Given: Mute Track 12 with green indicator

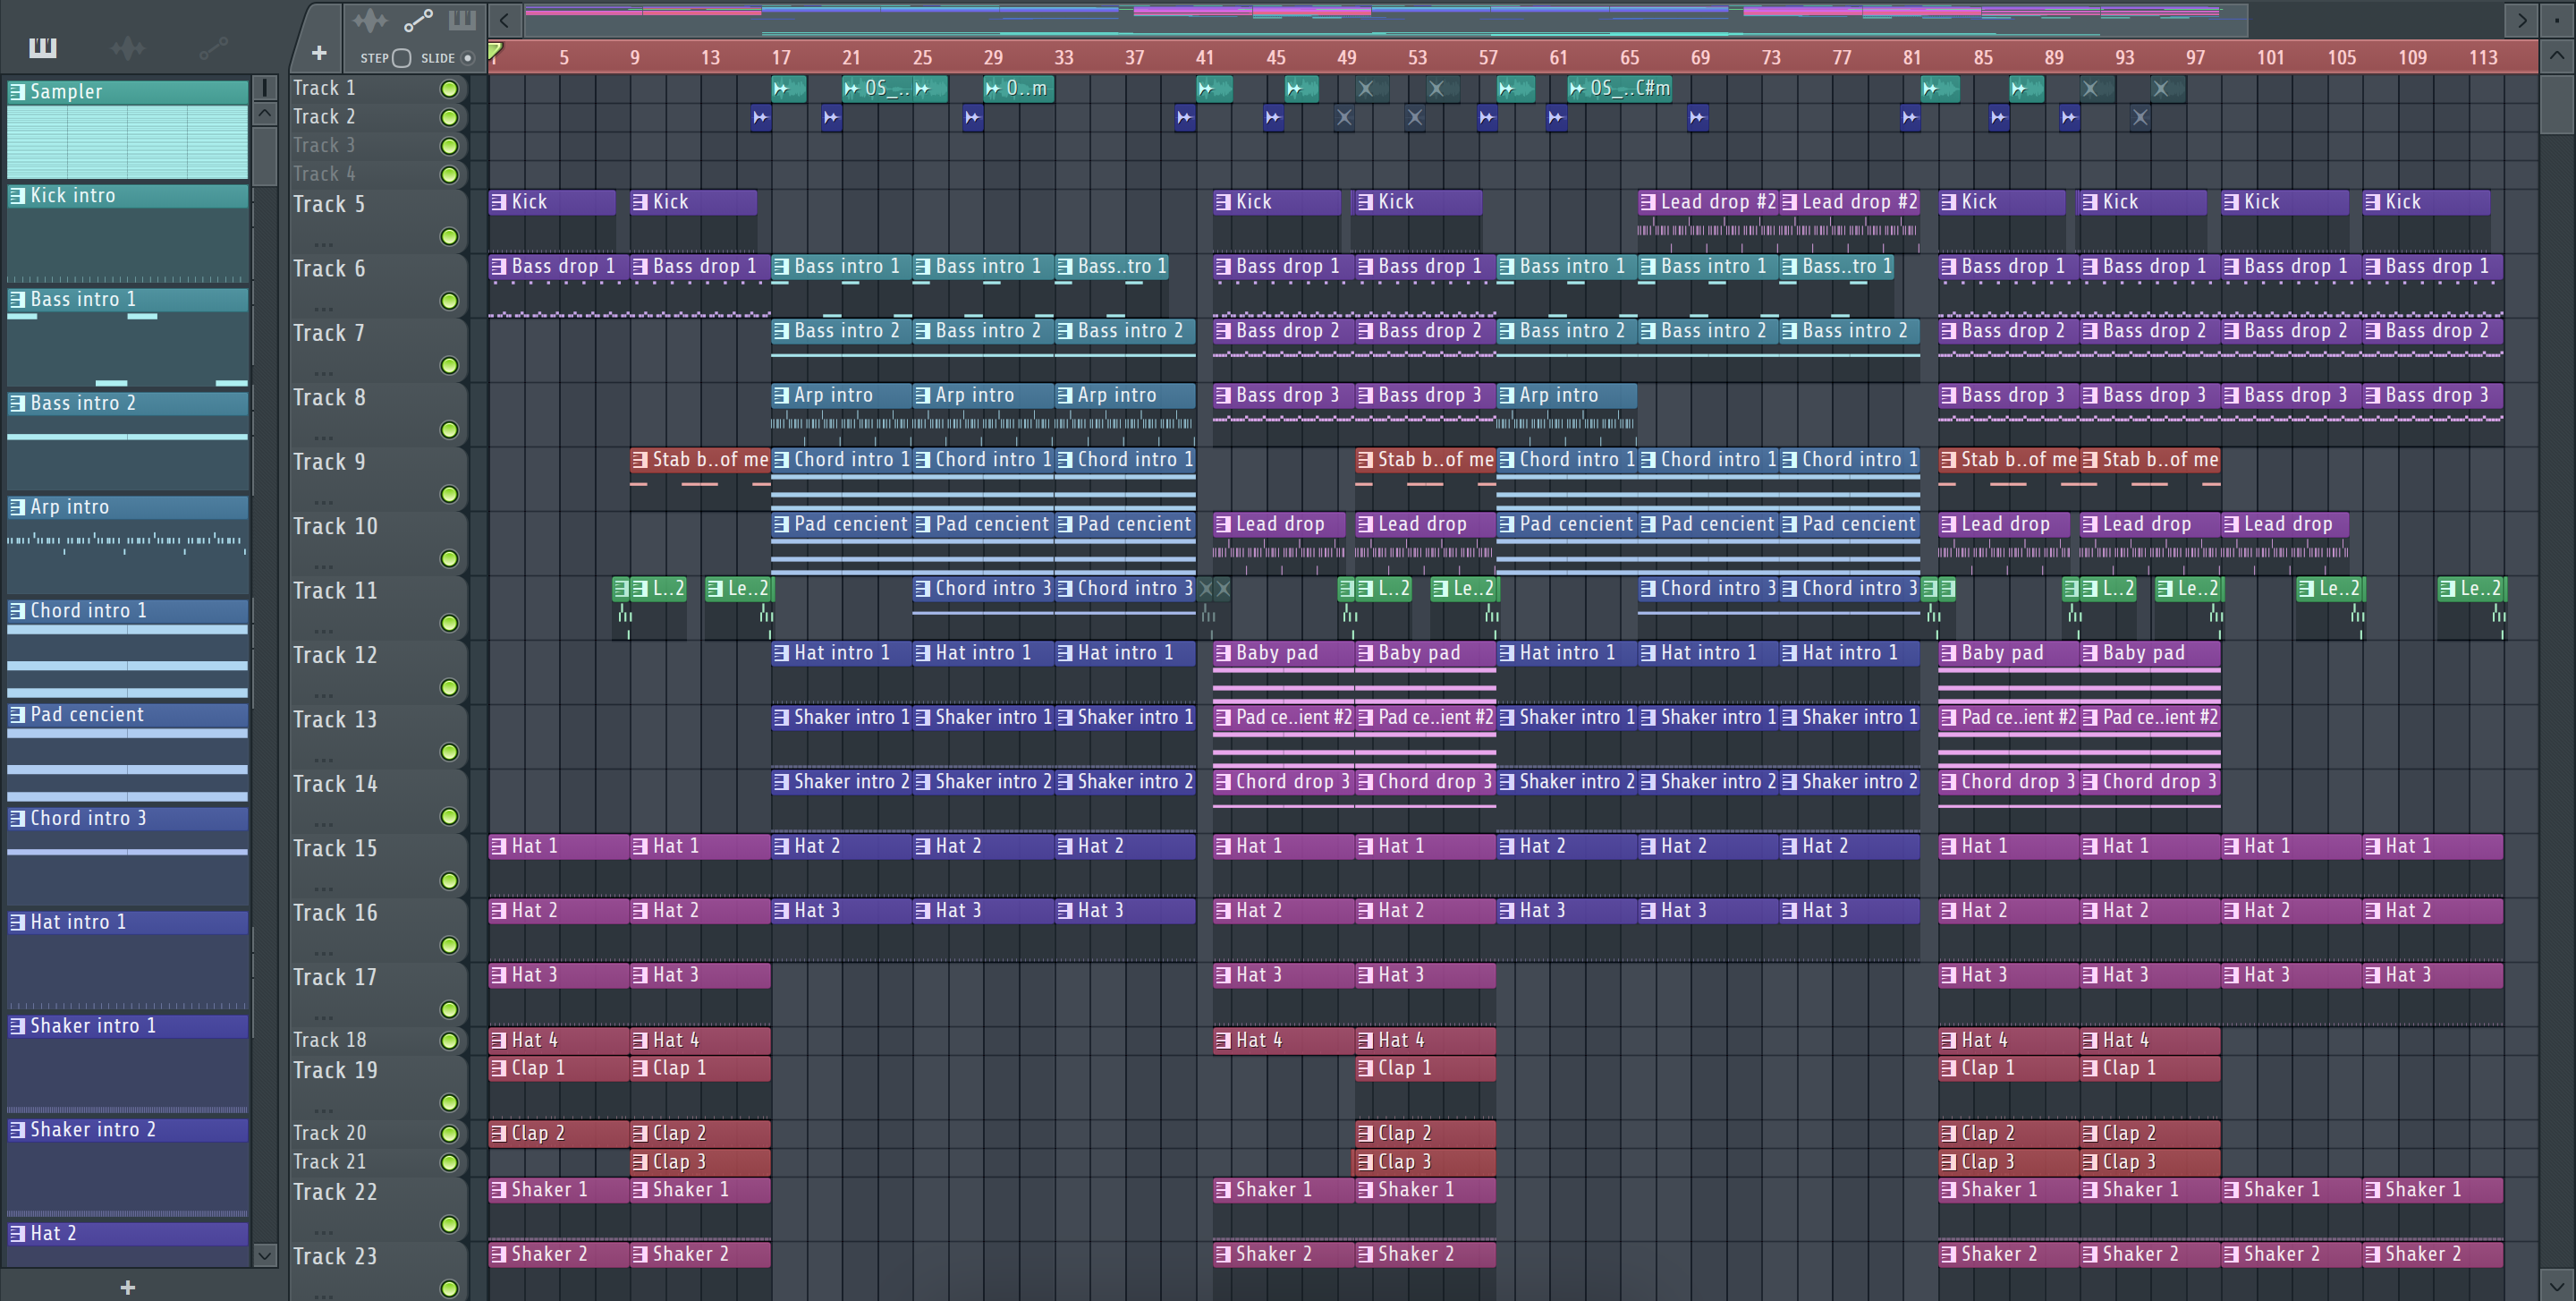Looking at the screenshot, I should pyautogui.click(x=450, y=688).
